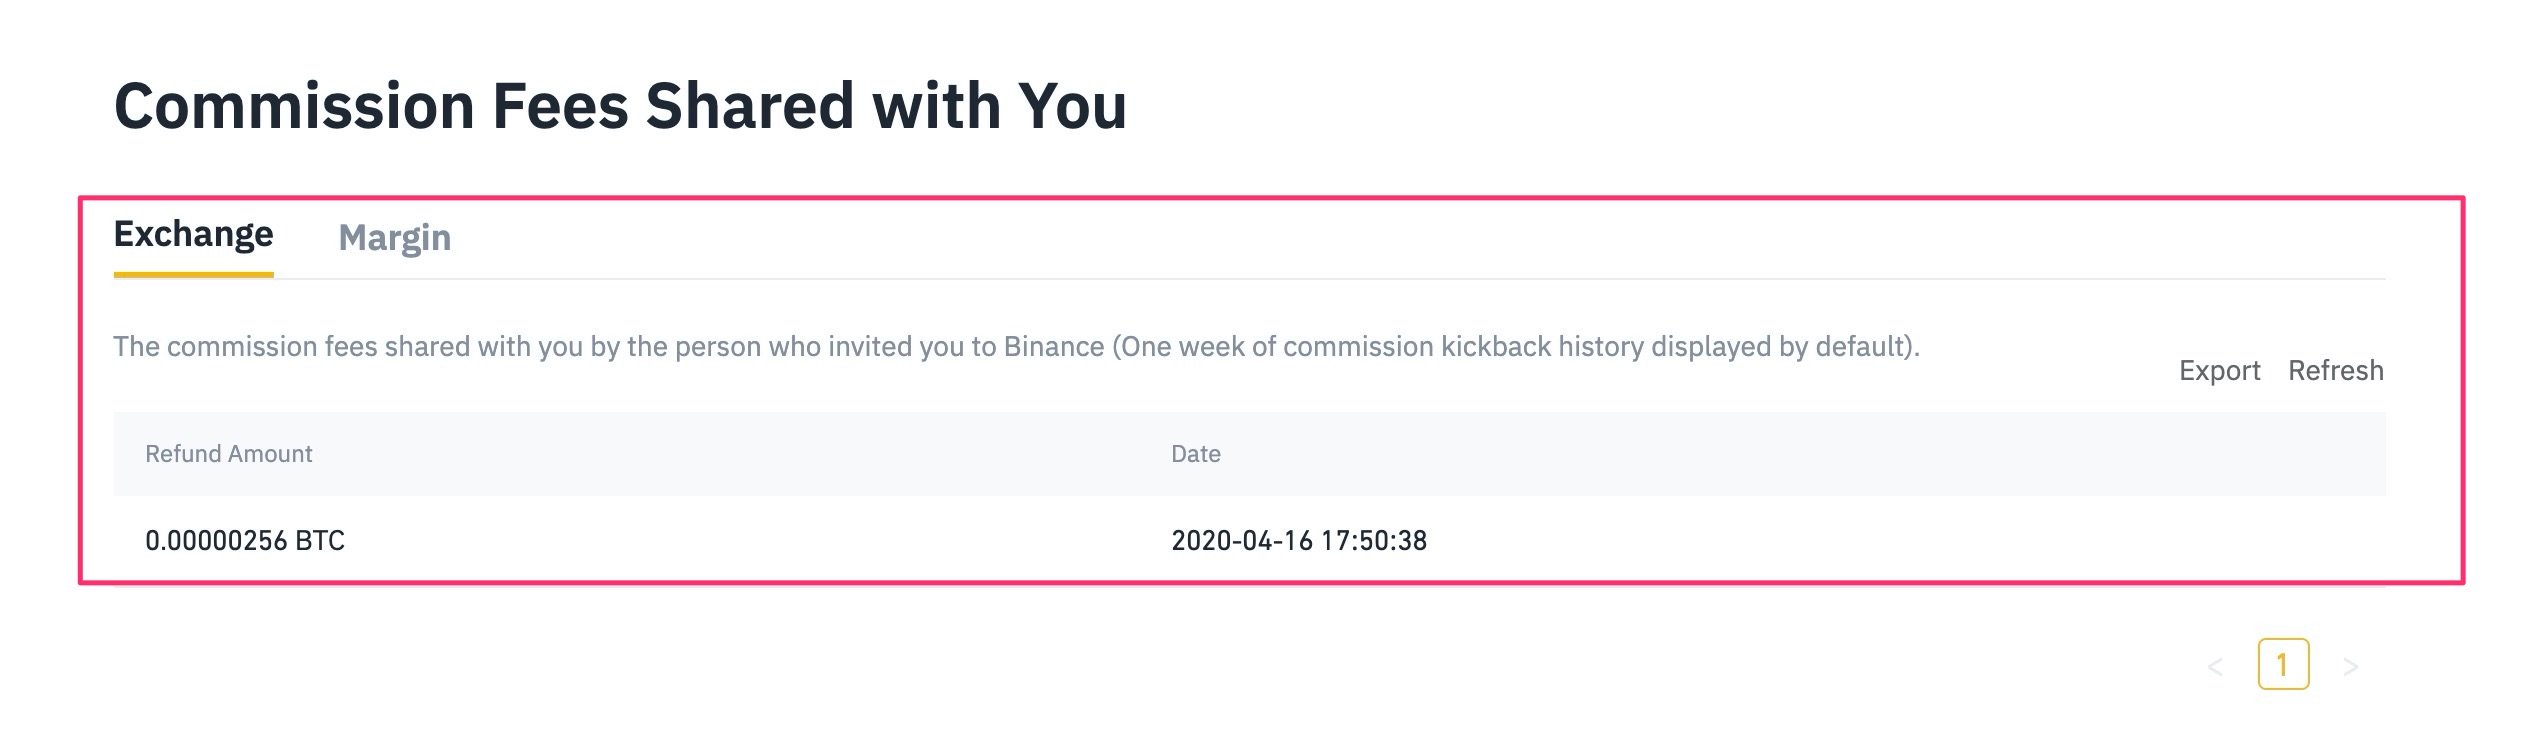
Task: Click the time 17:50:38 in the row
Action: click(1374, 541)
